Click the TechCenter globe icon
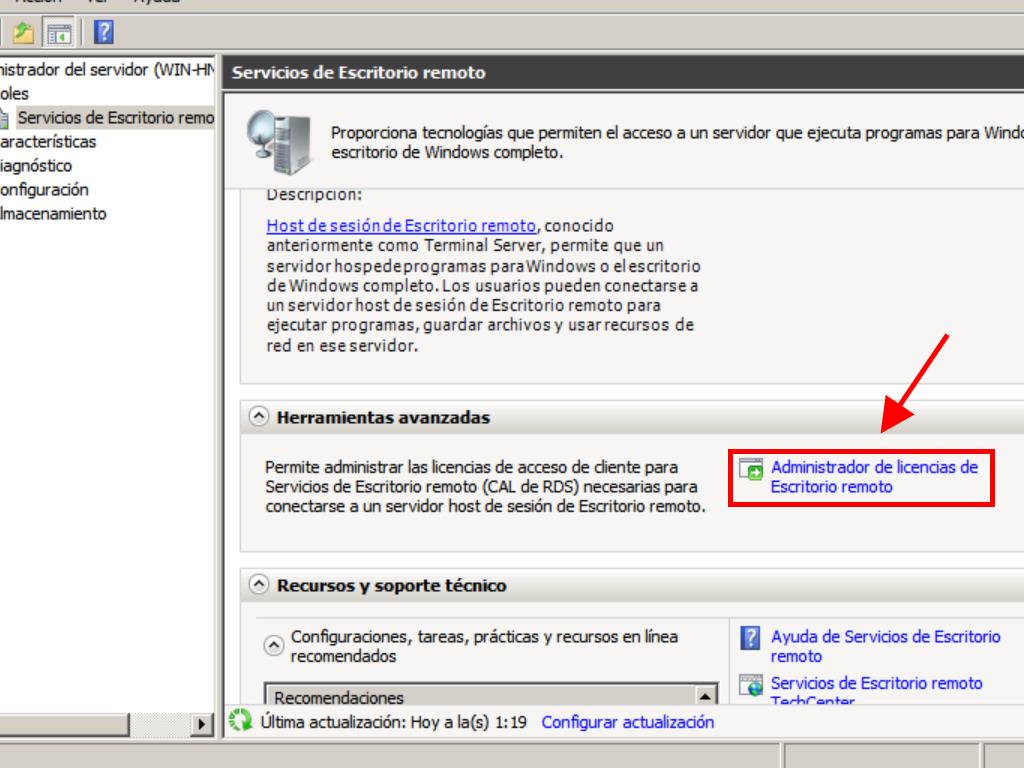 [751, 685]
